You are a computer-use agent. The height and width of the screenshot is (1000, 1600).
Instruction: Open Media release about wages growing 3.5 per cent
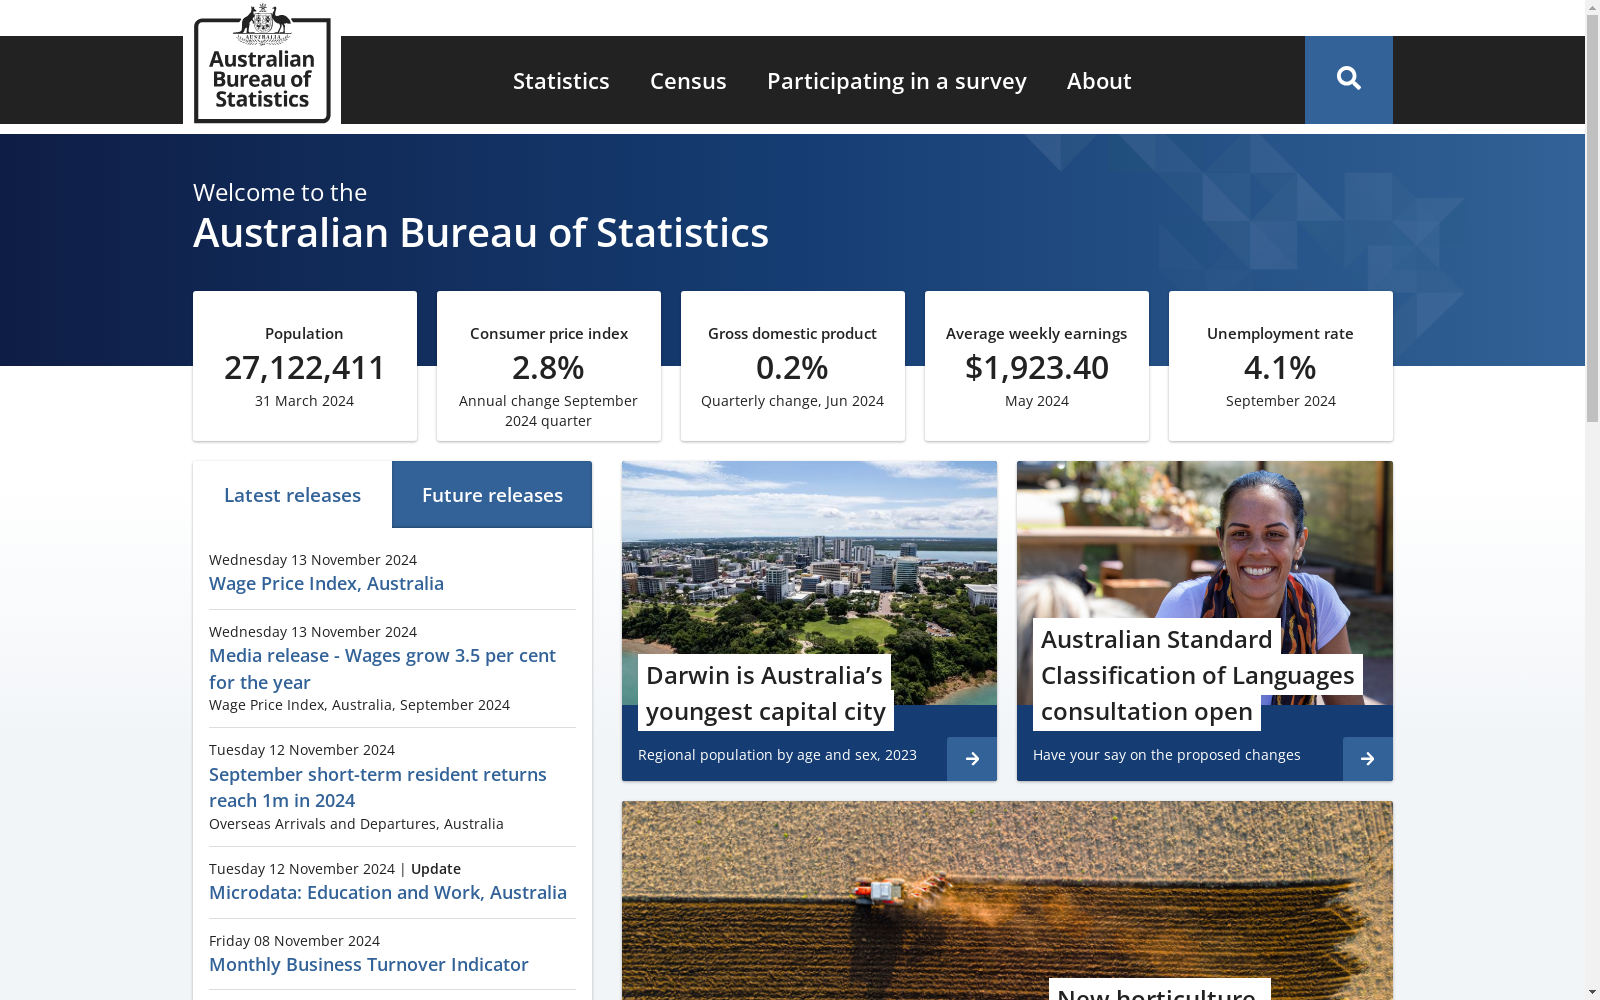[x=382, y=668]
